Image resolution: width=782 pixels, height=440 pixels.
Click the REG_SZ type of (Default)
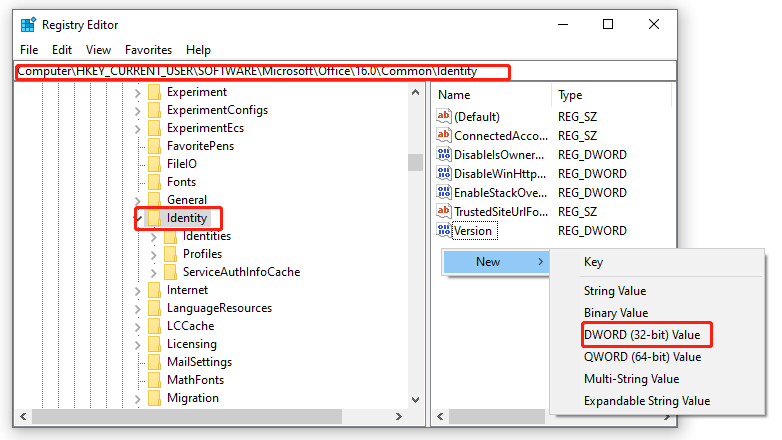point(577,116)
